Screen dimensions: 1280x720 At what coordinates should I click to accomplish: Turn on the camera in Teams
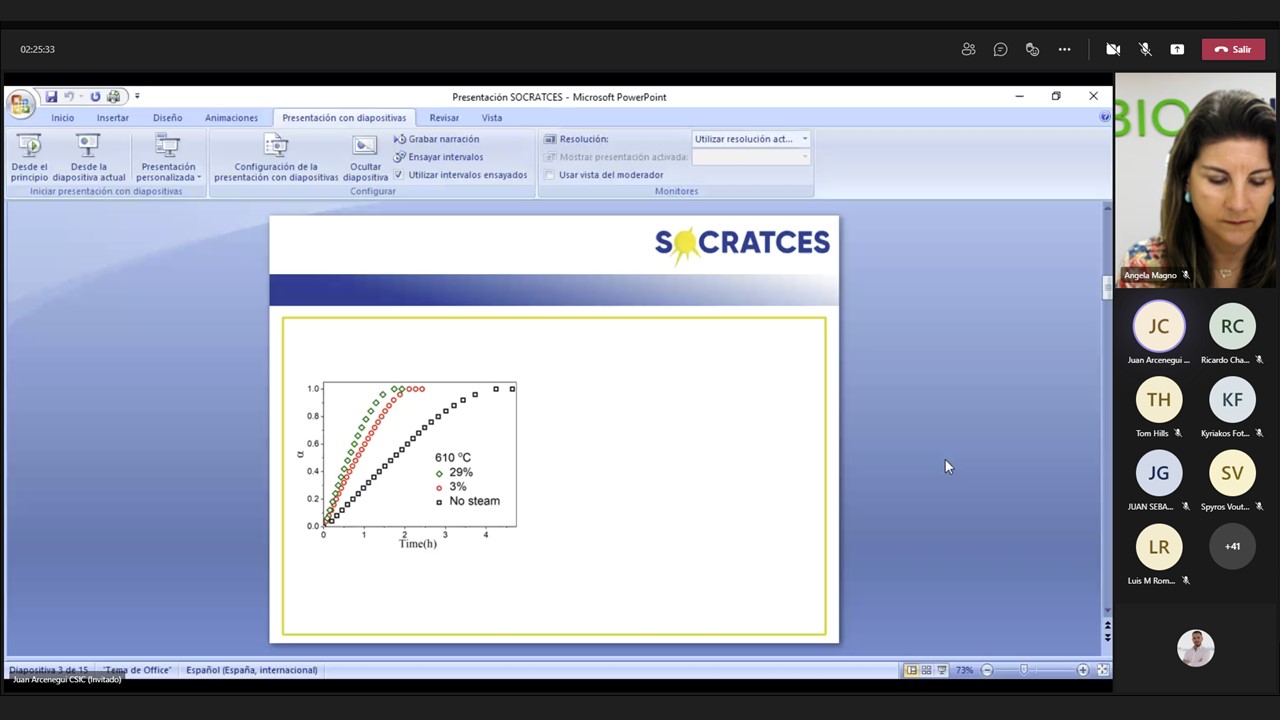pyautogui.click(x=1113, y=49)
